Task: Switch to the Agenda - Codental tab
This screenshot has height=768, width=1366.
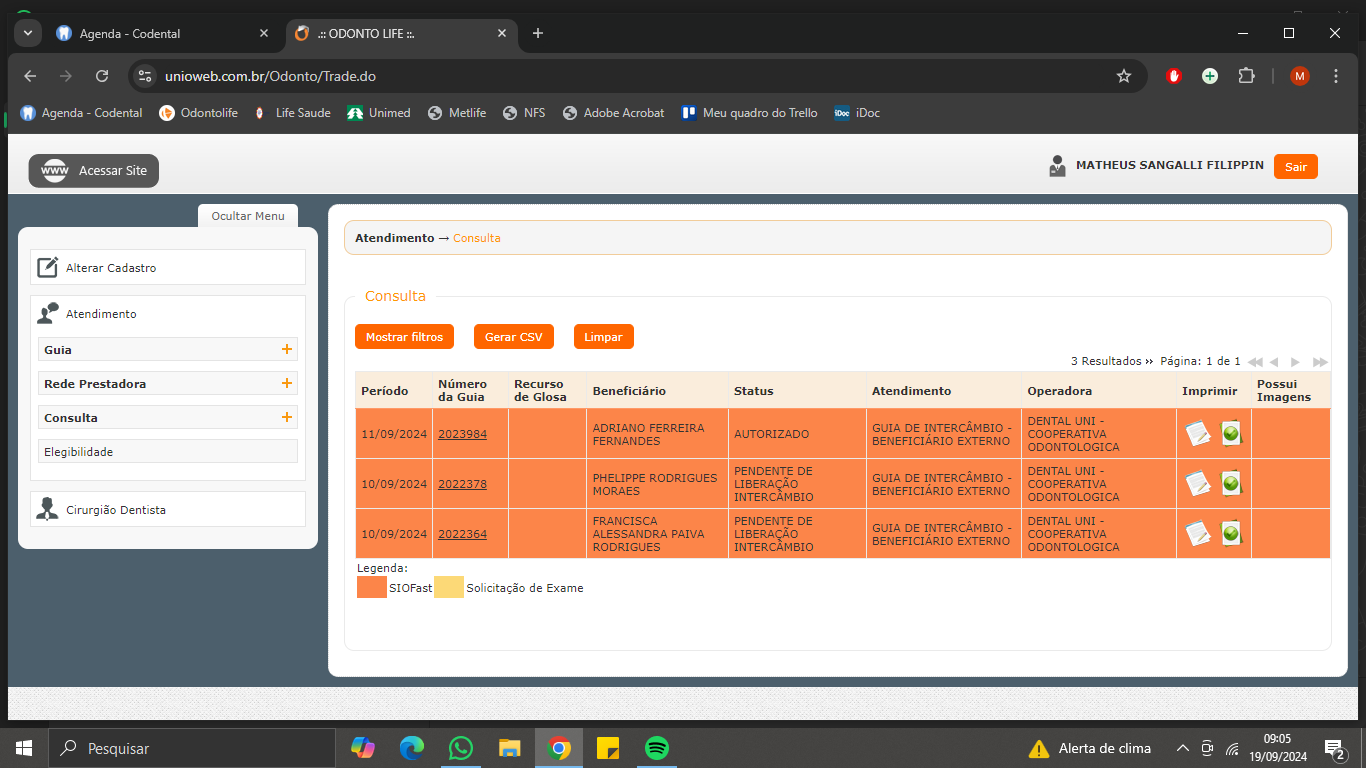Action: point(130,33)
